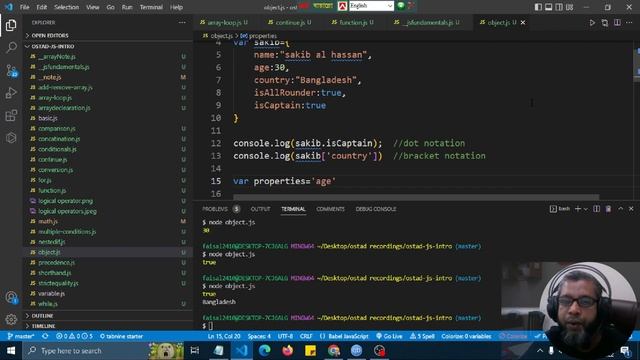Open the File menu

pos(24,7)
